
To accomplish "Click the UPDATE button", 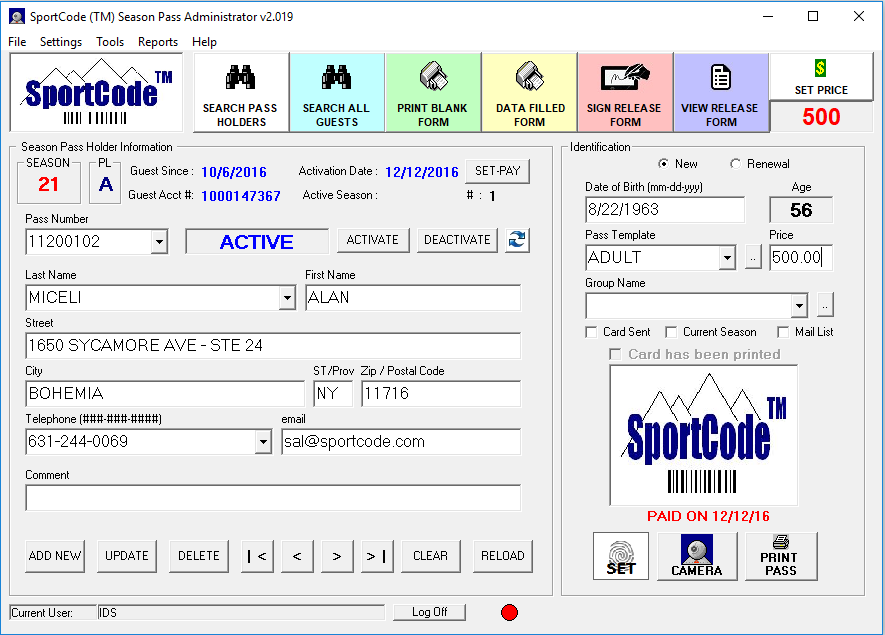I will click(127, 557).
